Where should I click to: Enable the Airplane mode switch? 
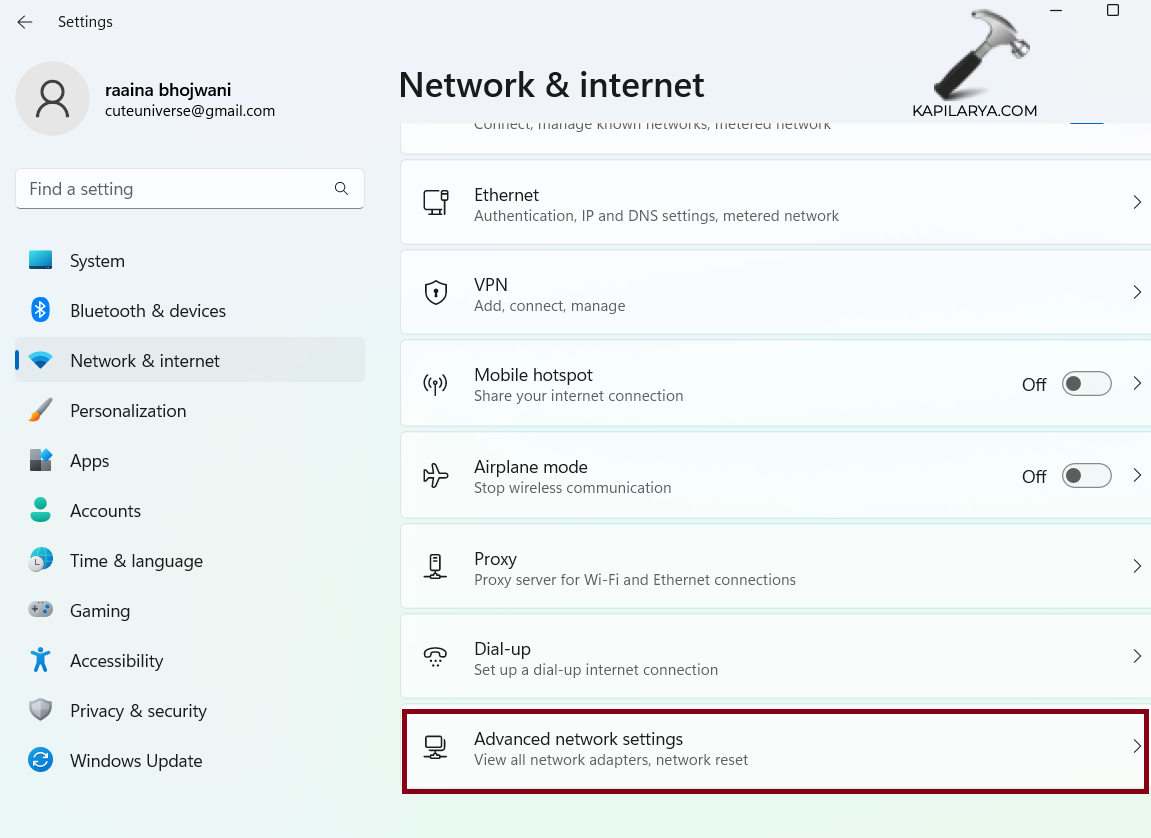pyautogui.click(x=1086, y=476)
